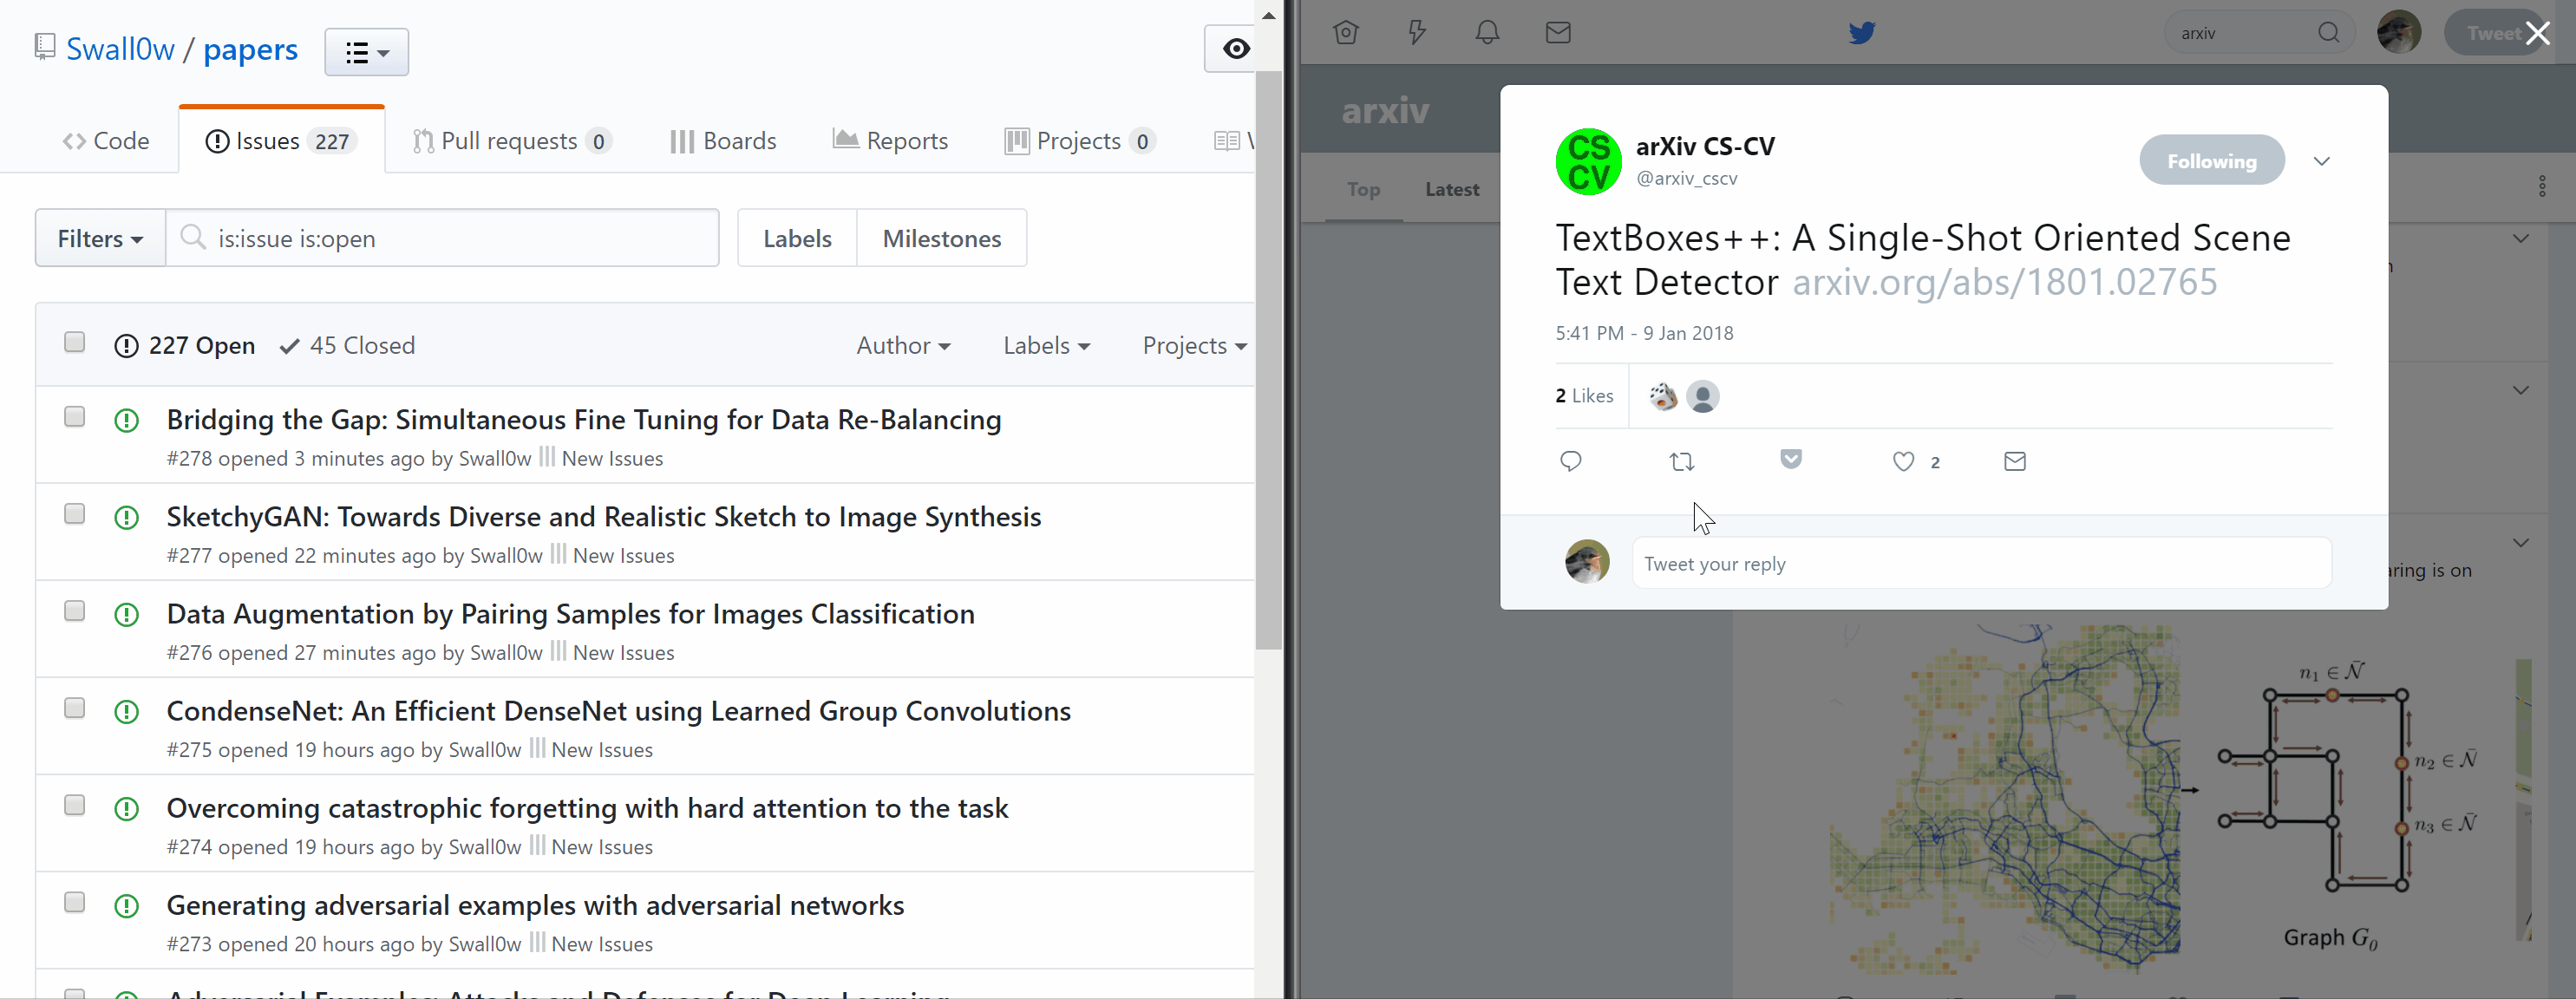
Task: Check the box for issue #278
Action: [74, 417]
